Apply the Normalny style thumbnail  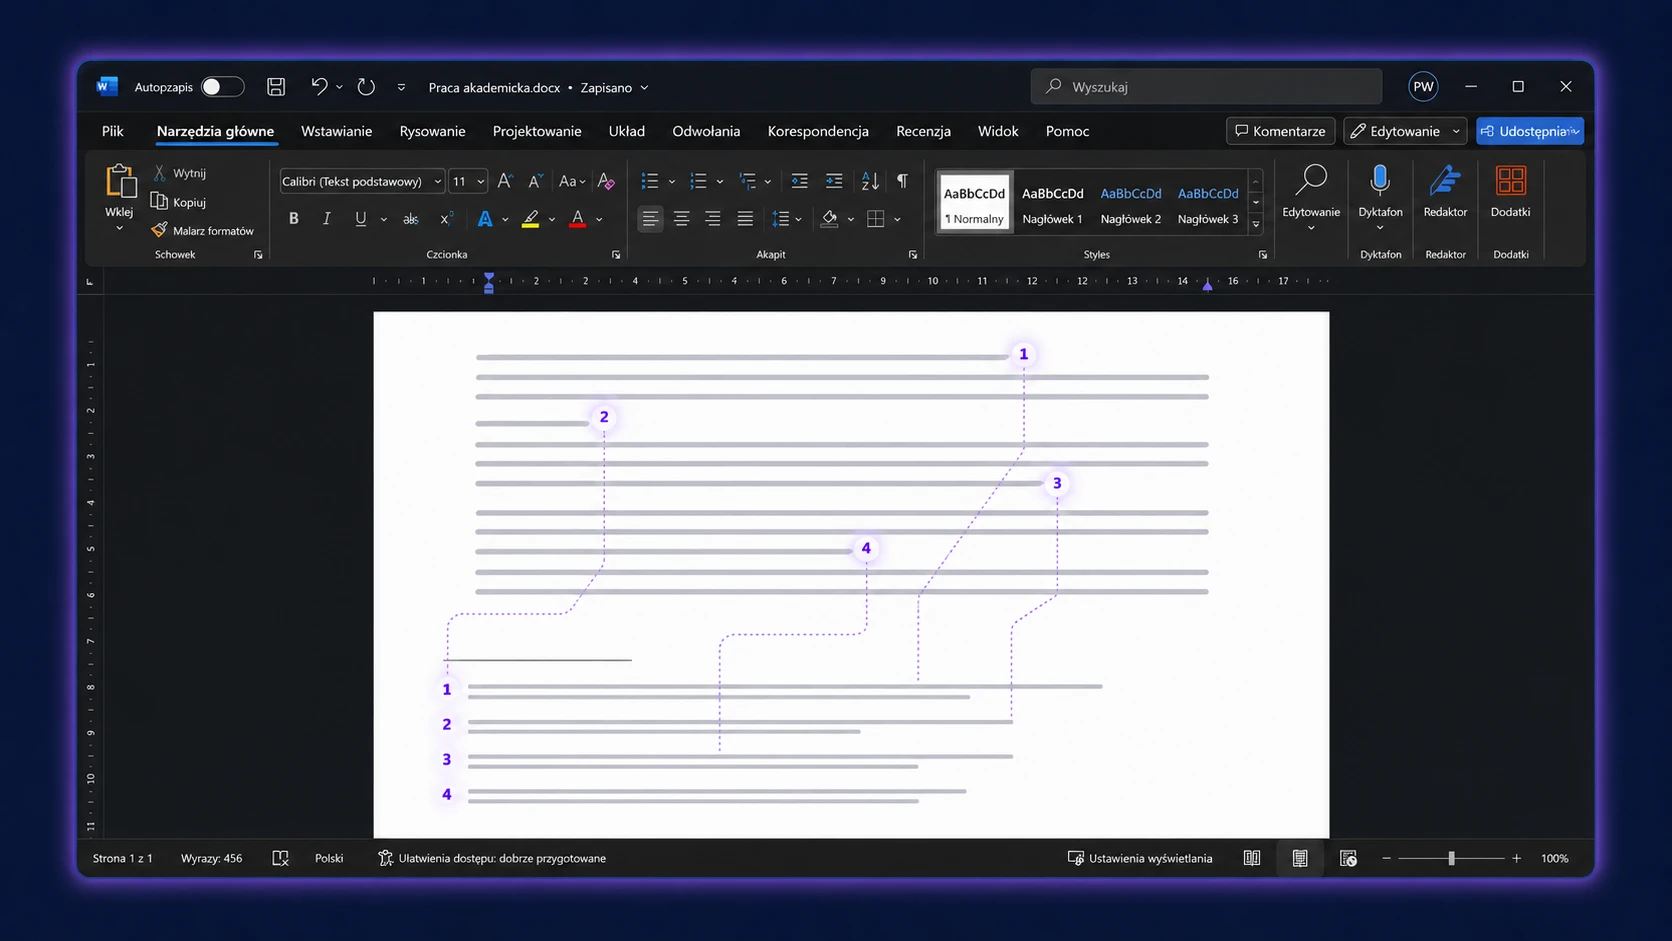[974, 203]
